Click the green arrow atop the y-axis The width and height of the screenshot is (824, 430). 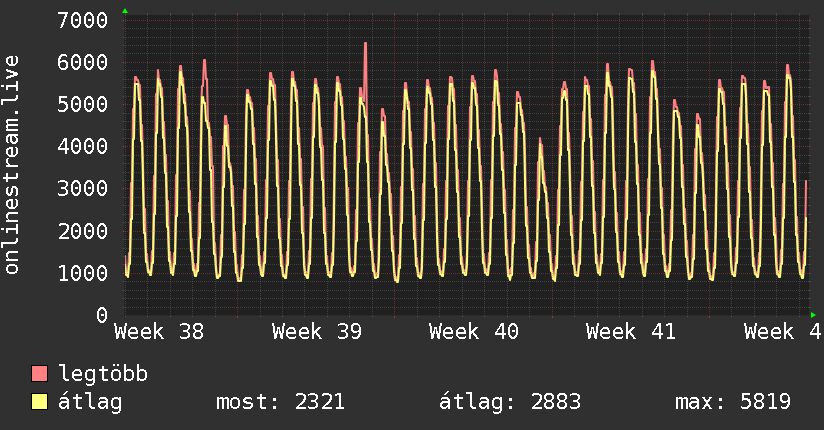tap(125, 10)
